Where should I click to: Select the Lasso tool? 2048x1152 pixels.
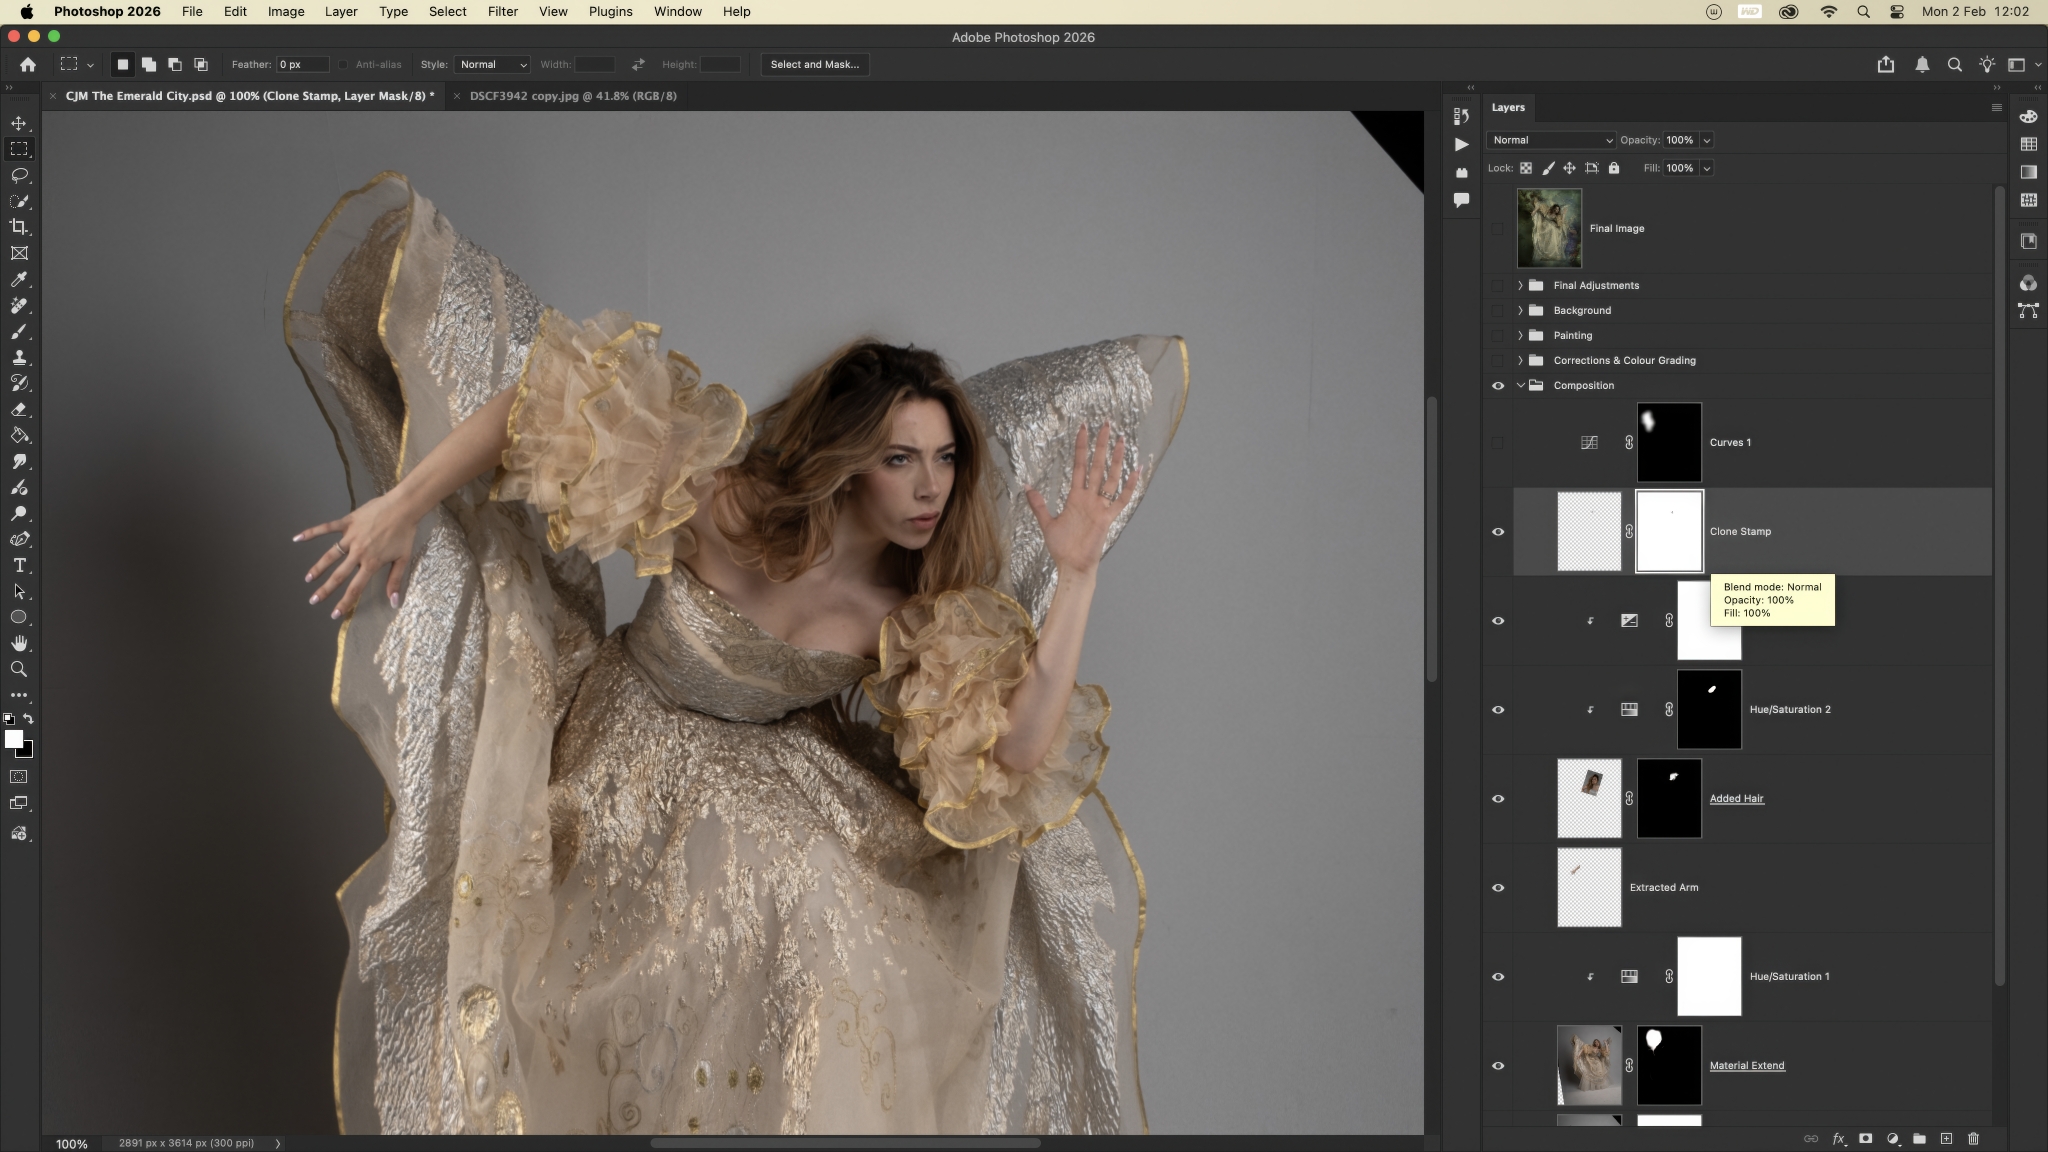19,175
